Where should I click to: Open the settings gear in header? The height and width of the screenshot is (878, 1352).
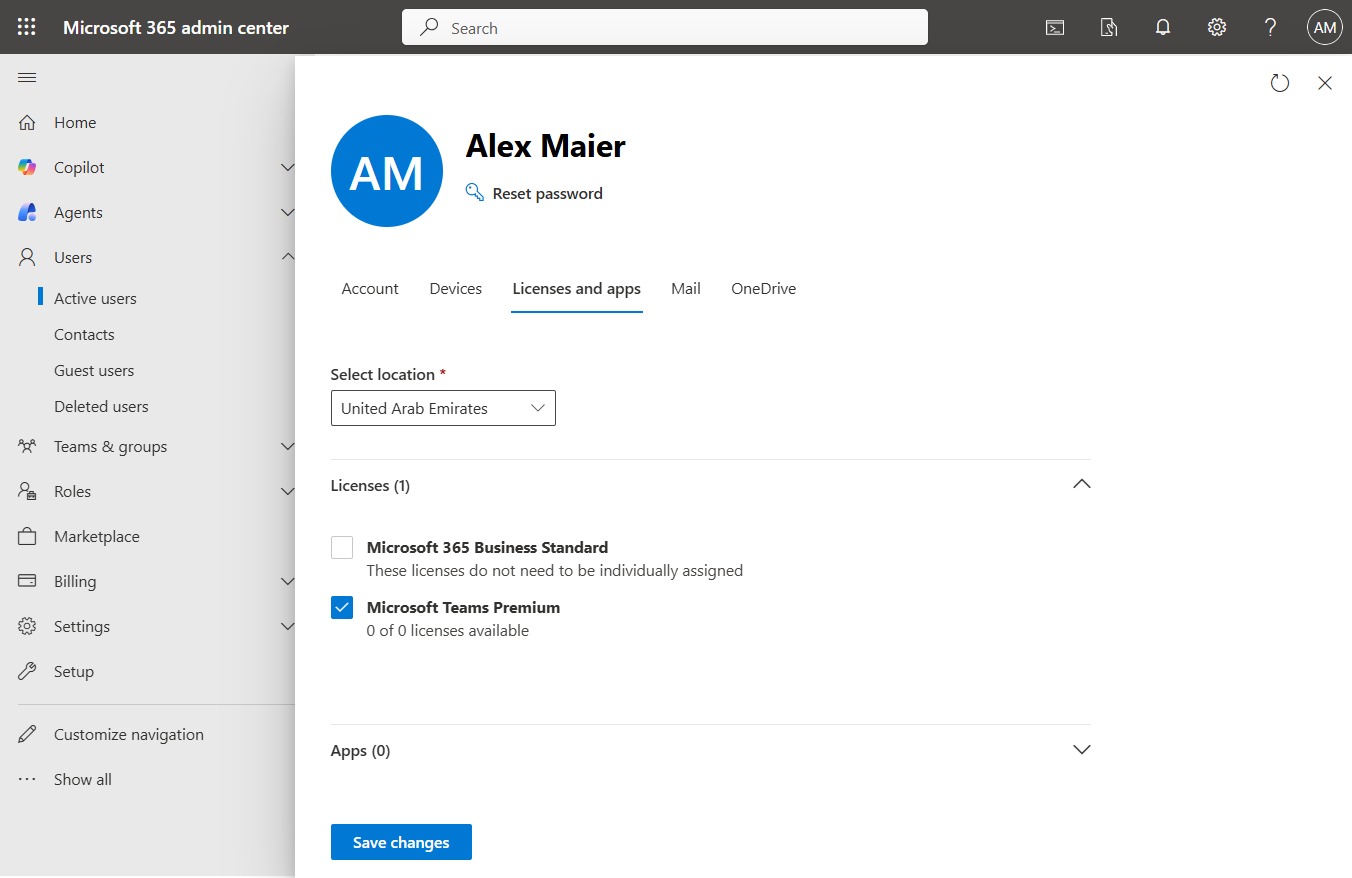(1217, 28)
